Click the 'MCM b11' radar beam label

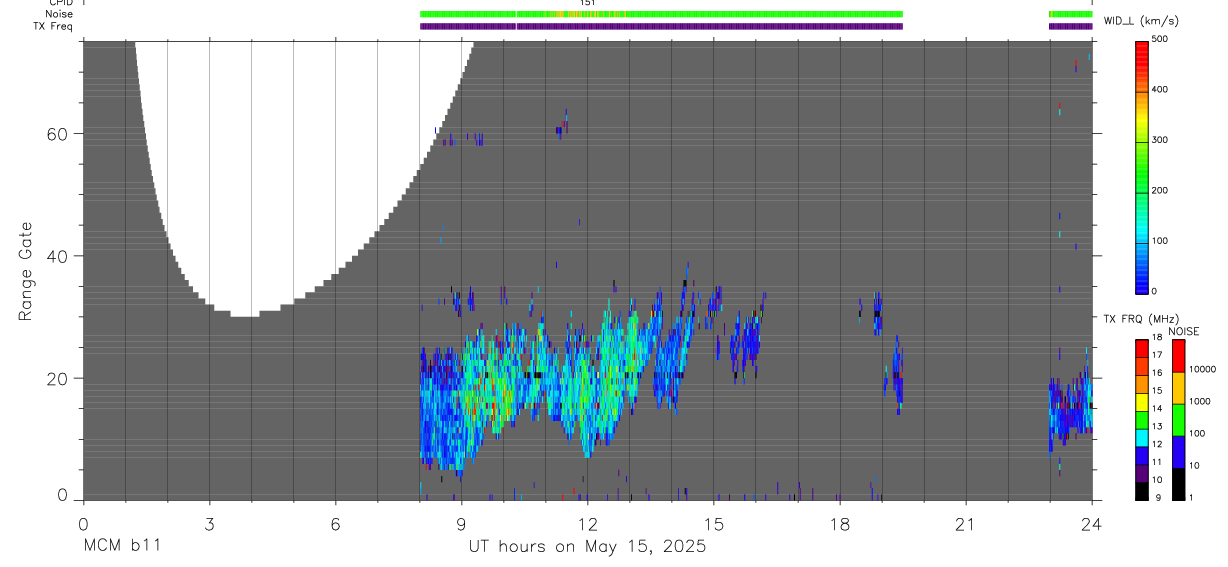[120, 546]
